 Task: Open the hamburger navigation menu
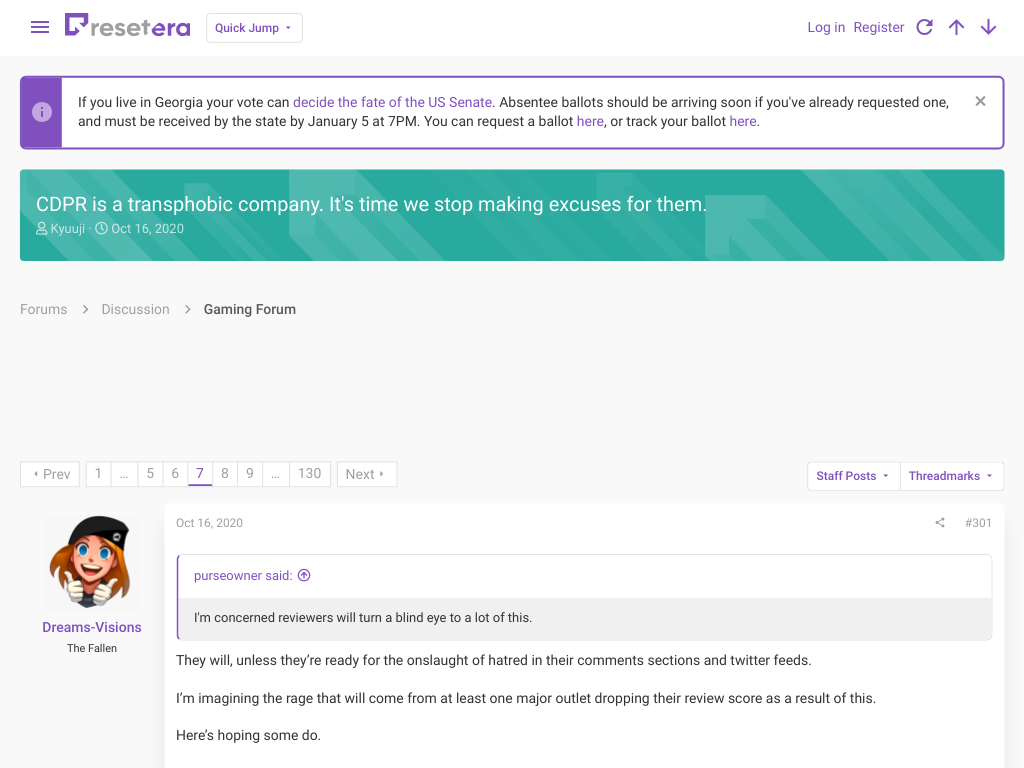40,27
